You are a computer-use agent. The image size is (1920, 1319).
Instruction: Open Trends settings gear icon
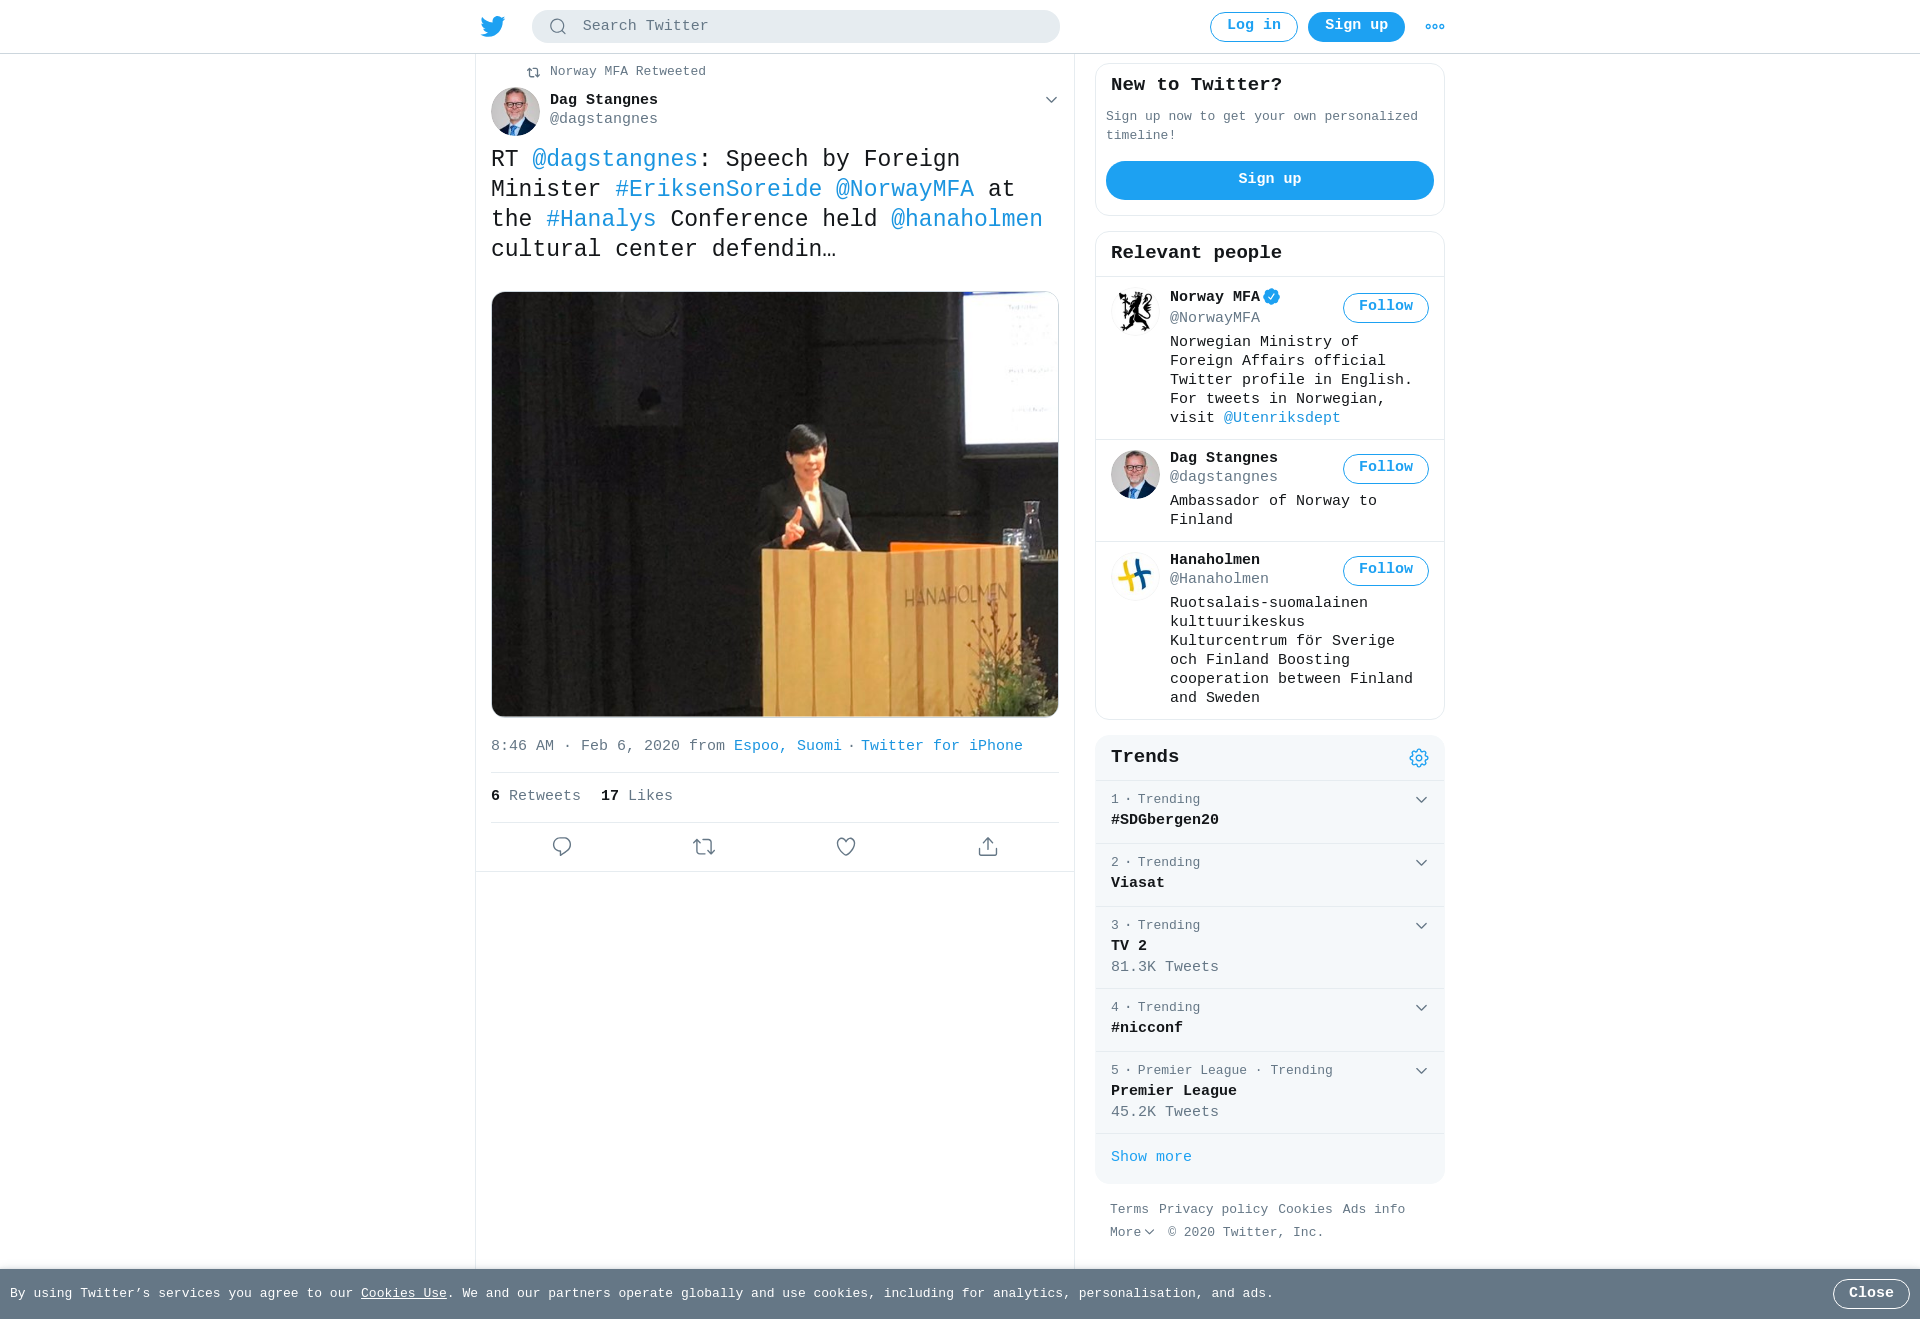(x=1419, y=758)
